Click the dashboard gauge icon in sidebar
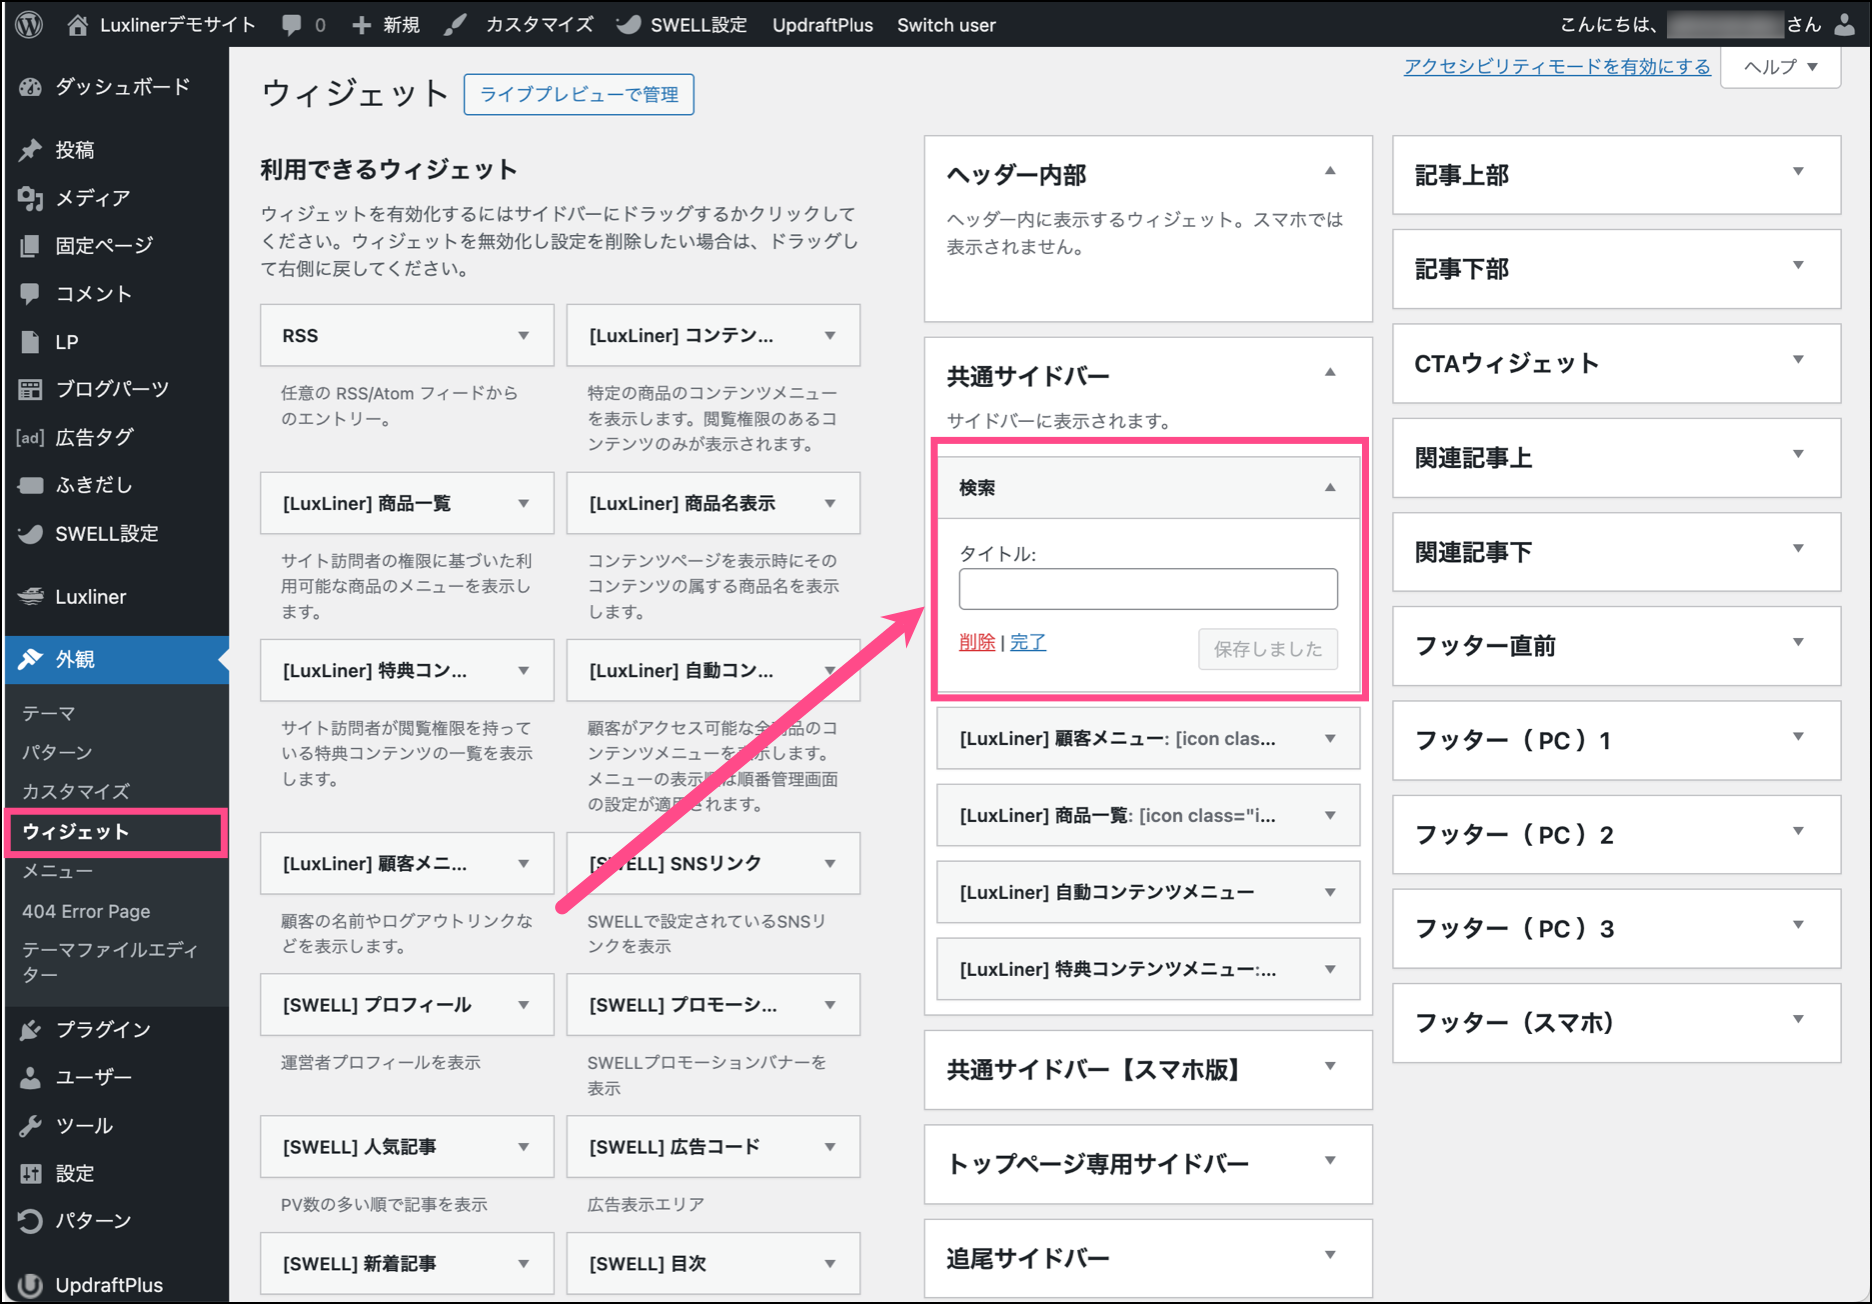Viewport: 1872px width, 1304px height. point(30,87)
